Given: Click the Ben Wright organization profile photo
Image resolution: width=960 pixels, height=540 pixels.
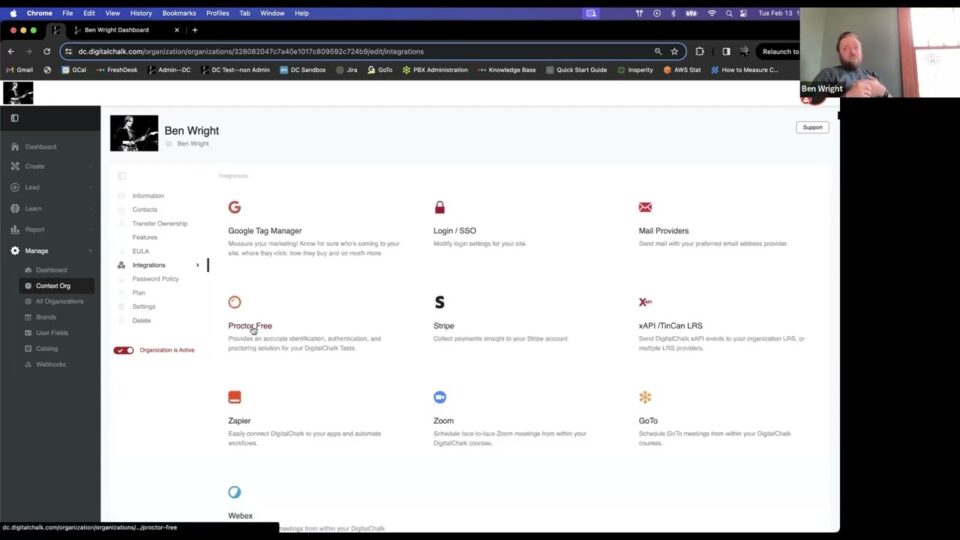Looking at the screenshot, I should 134,133.
